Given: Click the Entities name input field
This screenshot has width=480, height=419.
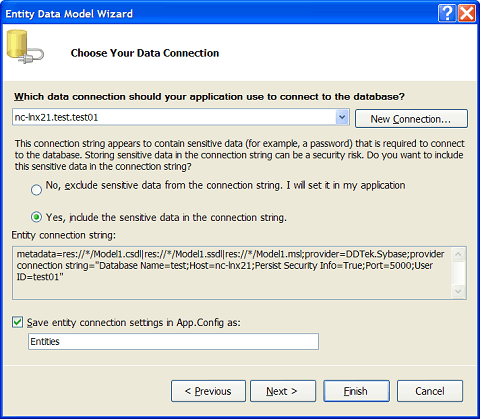Looking at the screenshot, I should coord(173,342).
